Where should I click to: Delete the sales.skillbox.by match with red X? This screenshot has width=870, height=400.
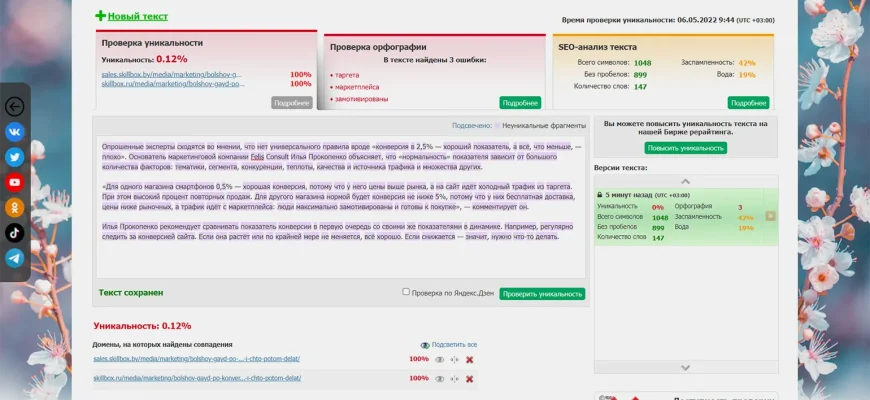pos(469,360)
